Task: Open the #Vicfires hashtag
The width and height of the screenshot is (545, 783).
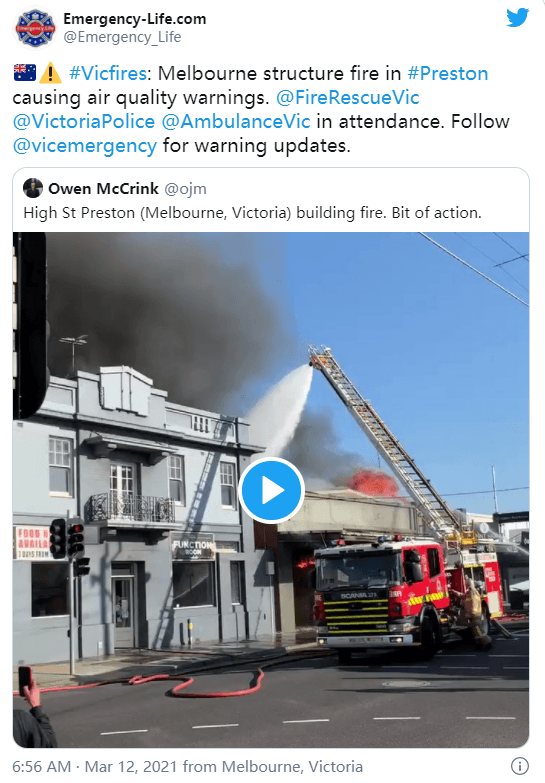Action: pyautogui.click(x=108, y=73)
